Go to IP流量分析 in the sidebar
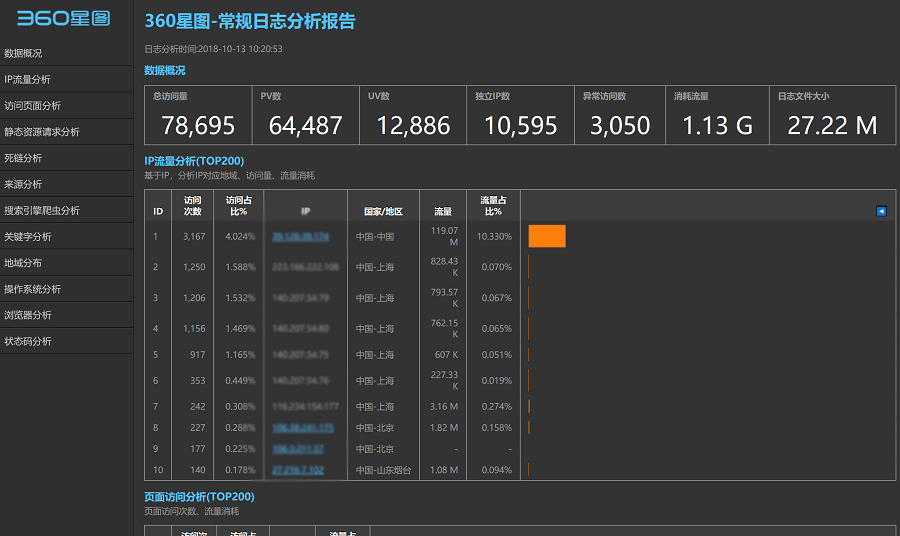The height and width of the screenshot is (536, 900). (x=28, y=79)
